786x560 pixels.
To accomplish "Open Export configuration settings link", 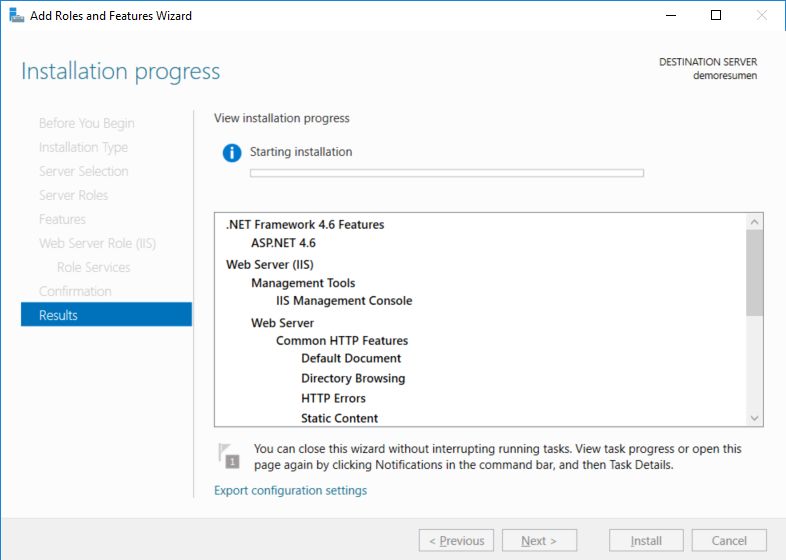I will pos(290,490).
